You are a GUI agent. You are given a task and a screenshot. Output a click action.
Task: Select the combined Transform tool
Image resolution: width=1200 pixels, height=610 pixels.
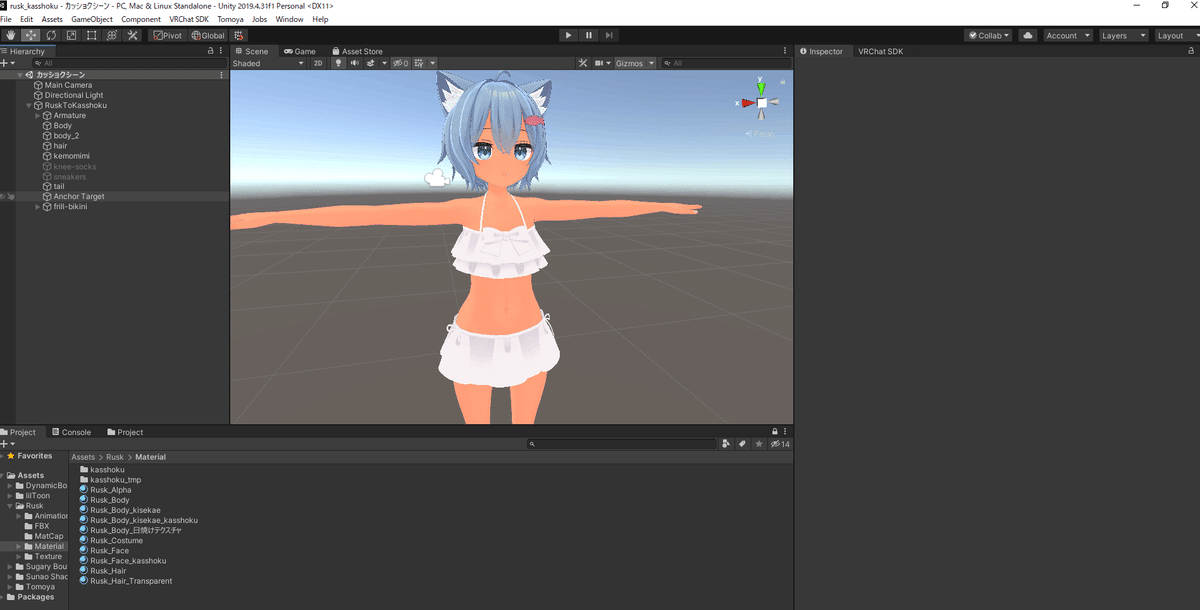[112, 35]
